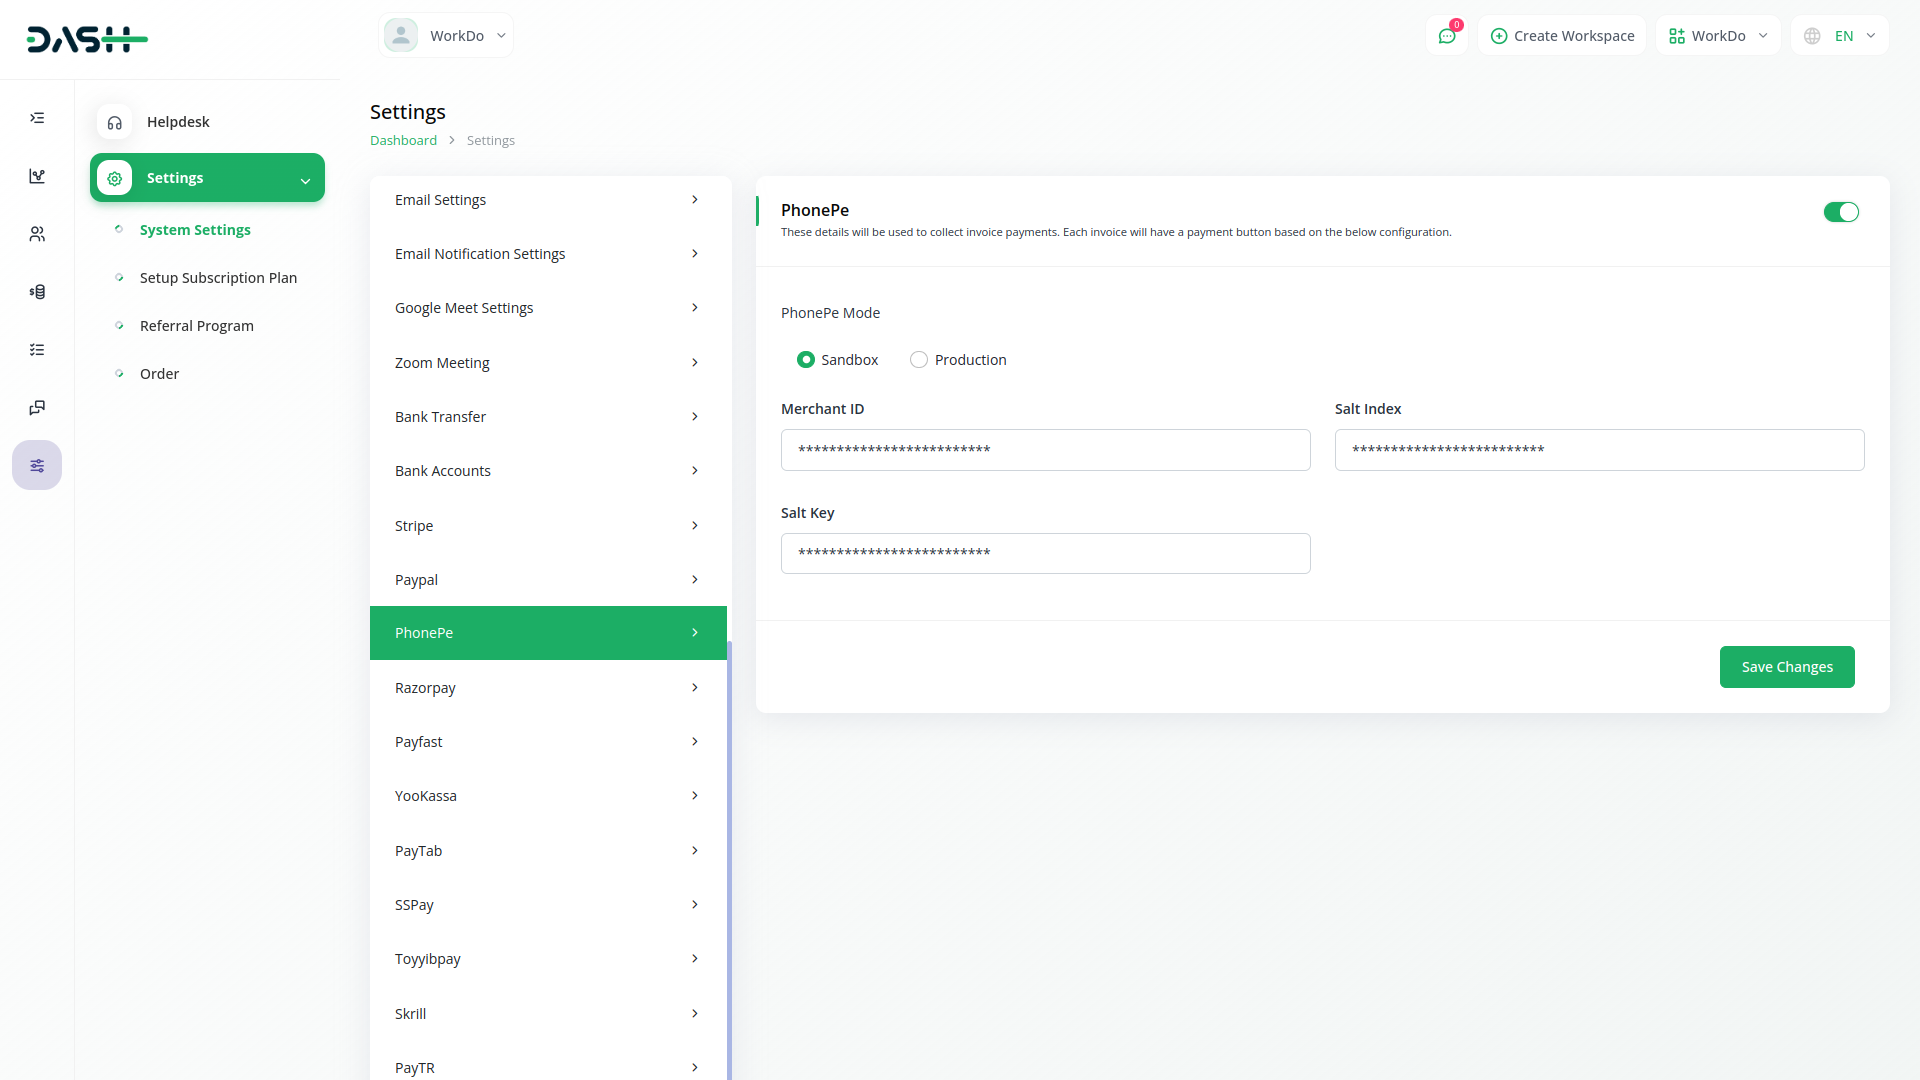Open the chart analytics icon in the left rail

(x=37, y=176)
